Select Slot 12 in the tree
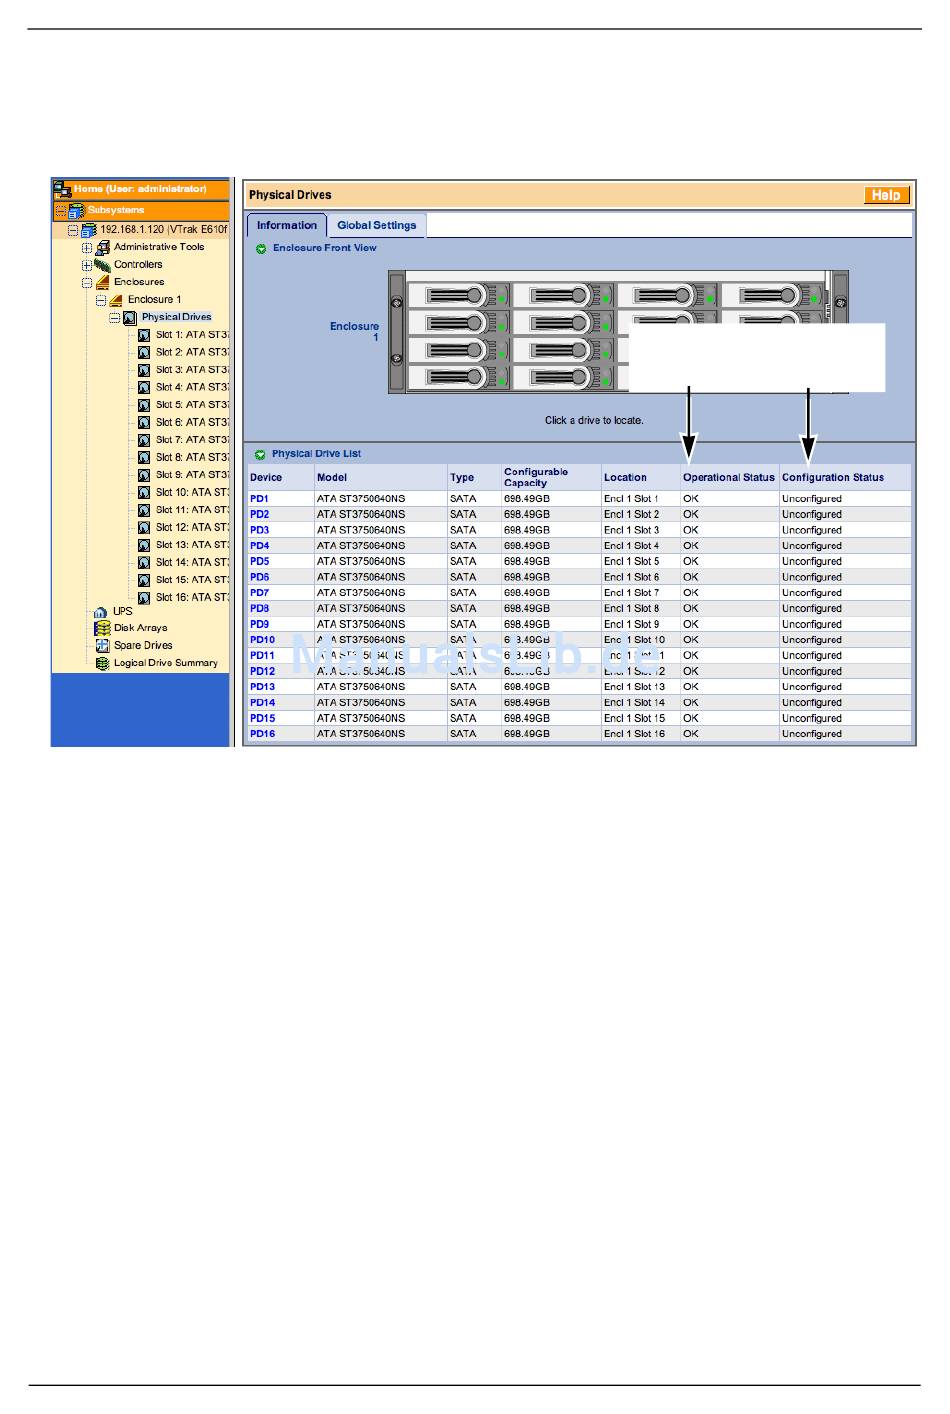This screenshot has width=950, height=1414. [191, 527]
